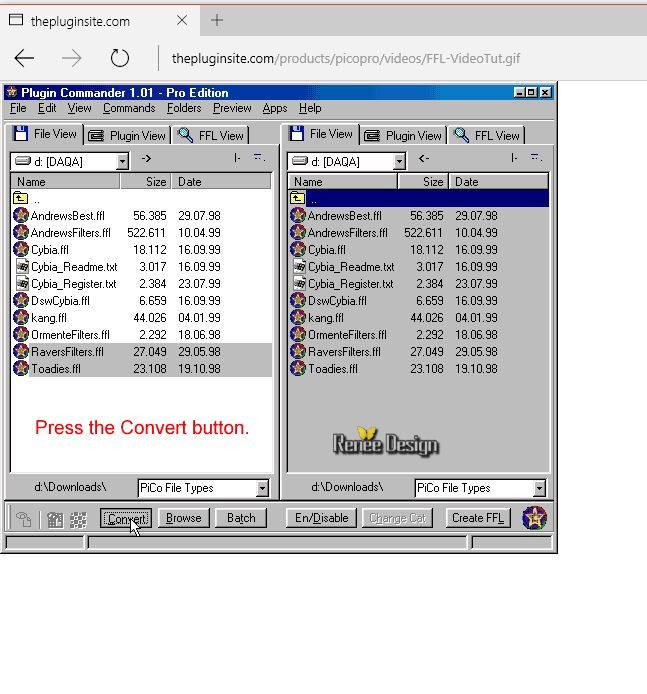The image size is (647, 694).
Task: Open the Edit menu
Action: click(47, 108)
